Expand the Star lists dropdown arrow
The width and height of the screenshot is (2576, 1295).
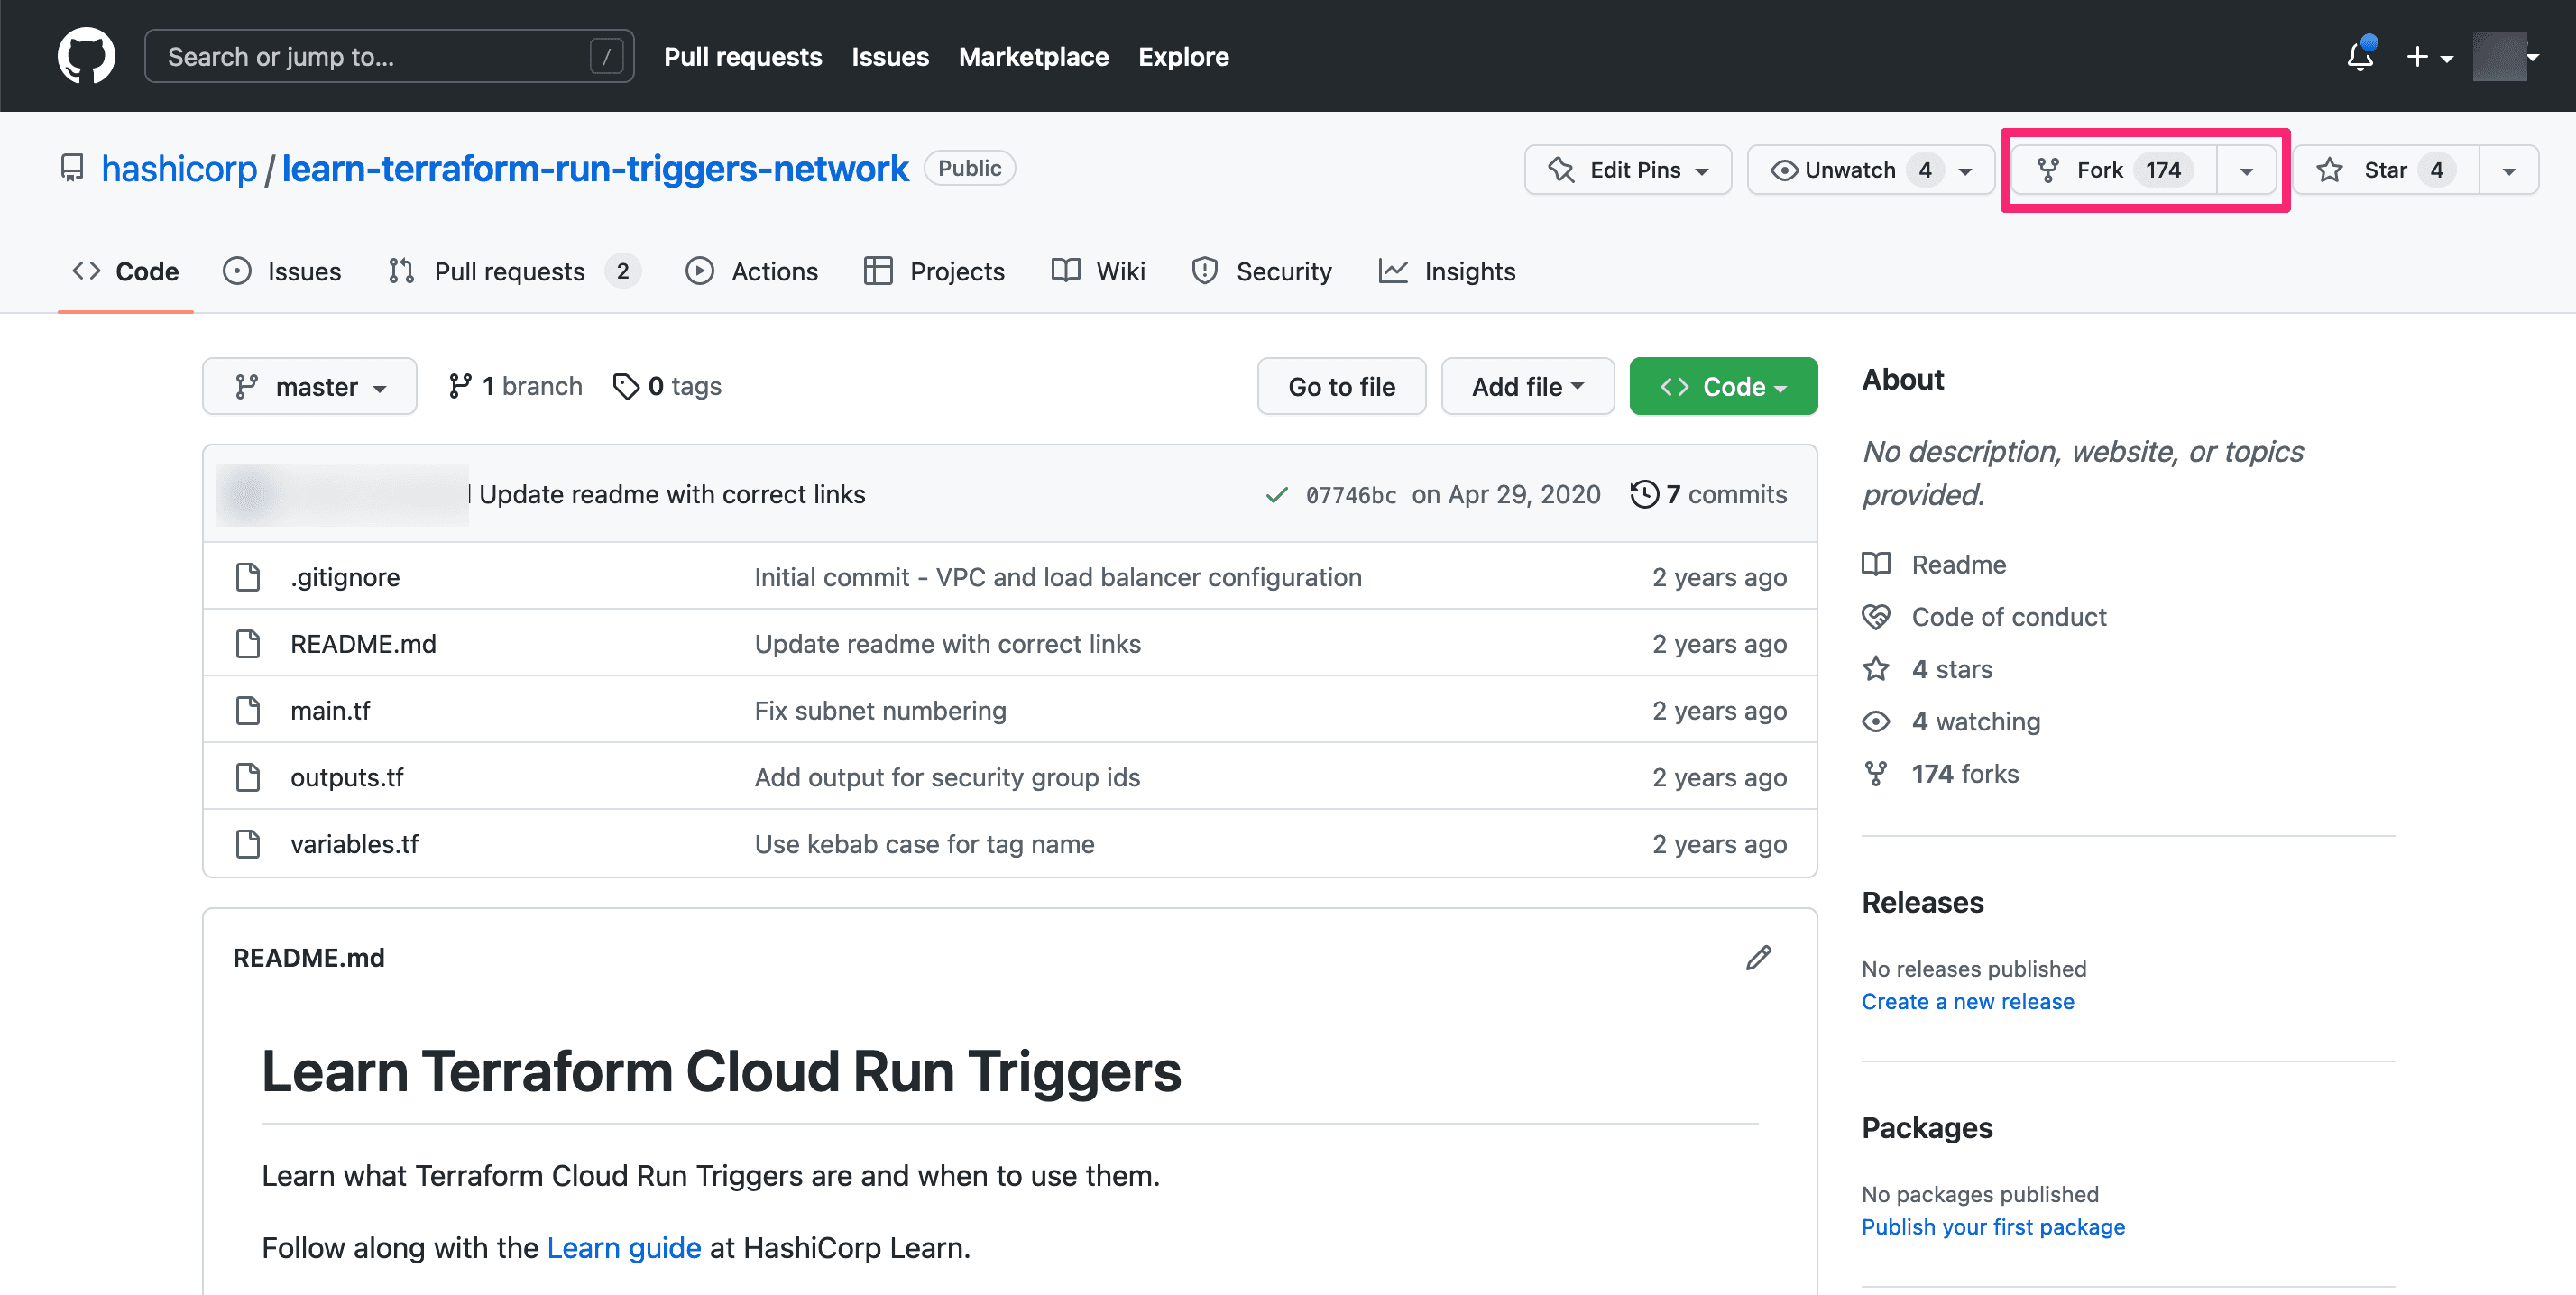(x=2509, y=170)
